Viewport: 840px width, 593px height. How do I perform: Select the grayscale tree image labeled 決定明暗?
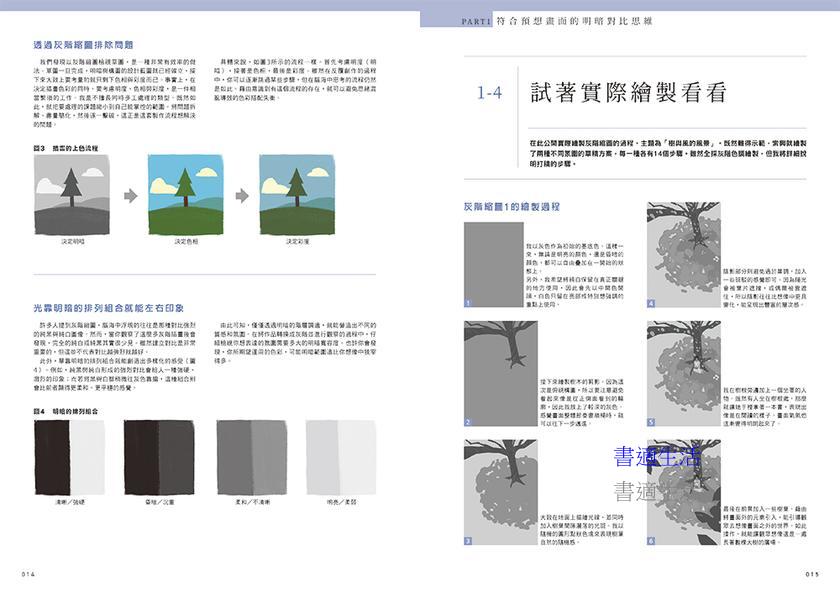click(74, 195)
